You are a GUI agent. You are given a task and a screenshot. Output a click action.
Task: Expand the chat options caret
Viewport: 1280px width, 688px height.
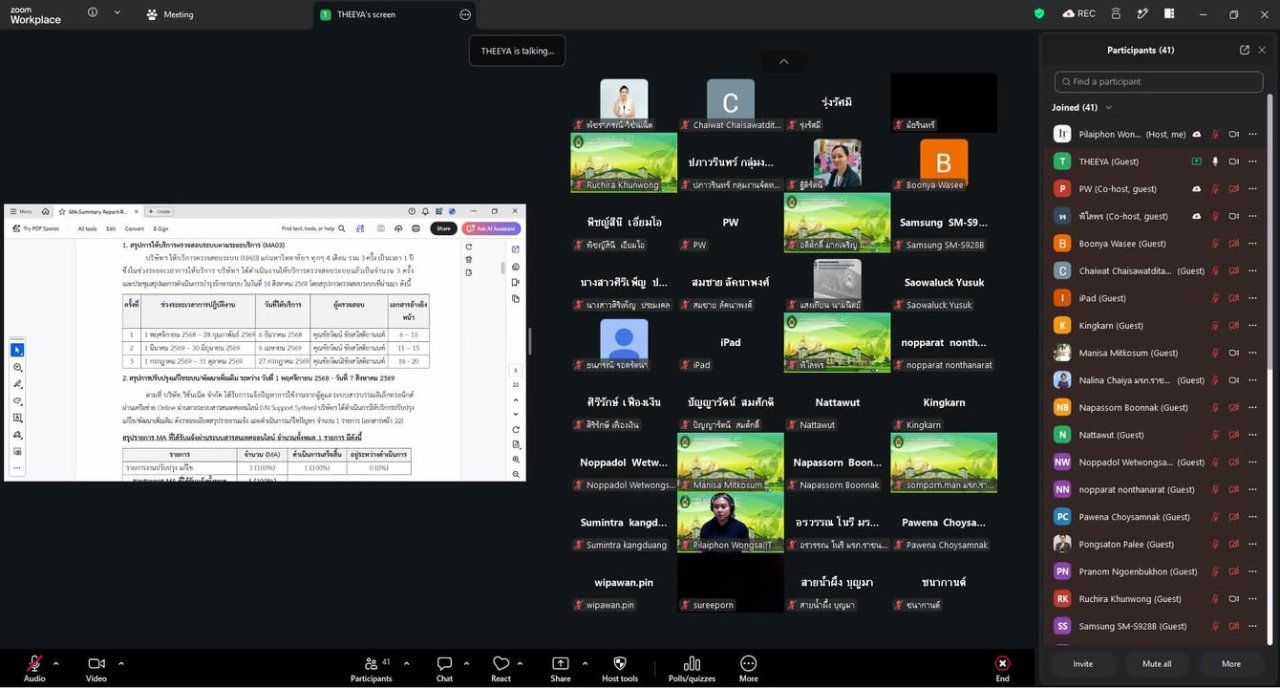(x=466, y=663)
